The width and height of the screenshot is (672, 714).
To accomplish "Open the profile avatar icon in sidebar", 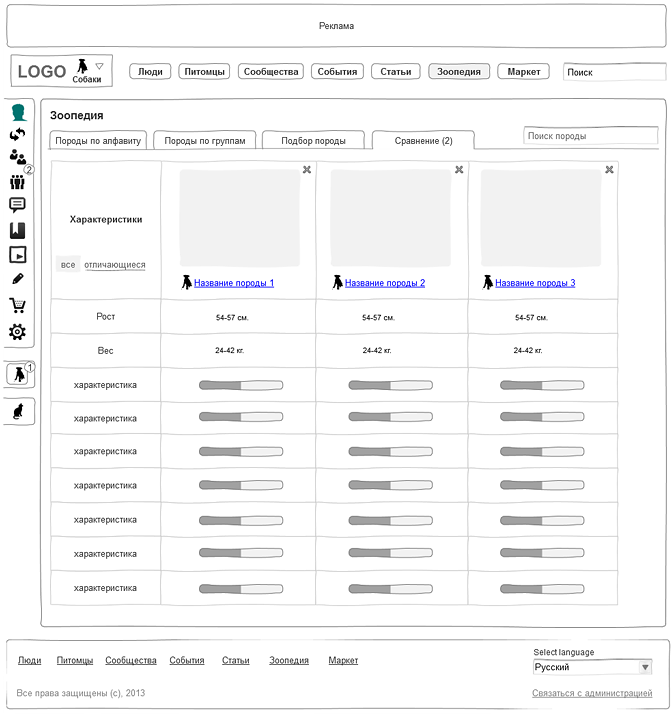I will click(x=18, y=112).
